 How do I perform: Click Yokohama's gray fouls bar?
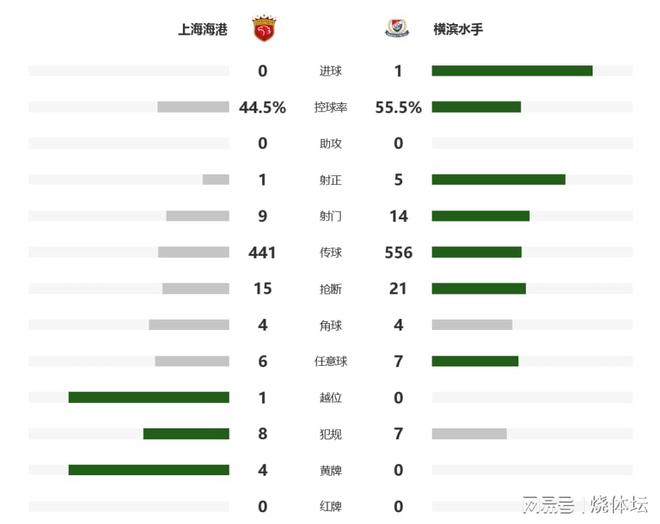(469, 434)
